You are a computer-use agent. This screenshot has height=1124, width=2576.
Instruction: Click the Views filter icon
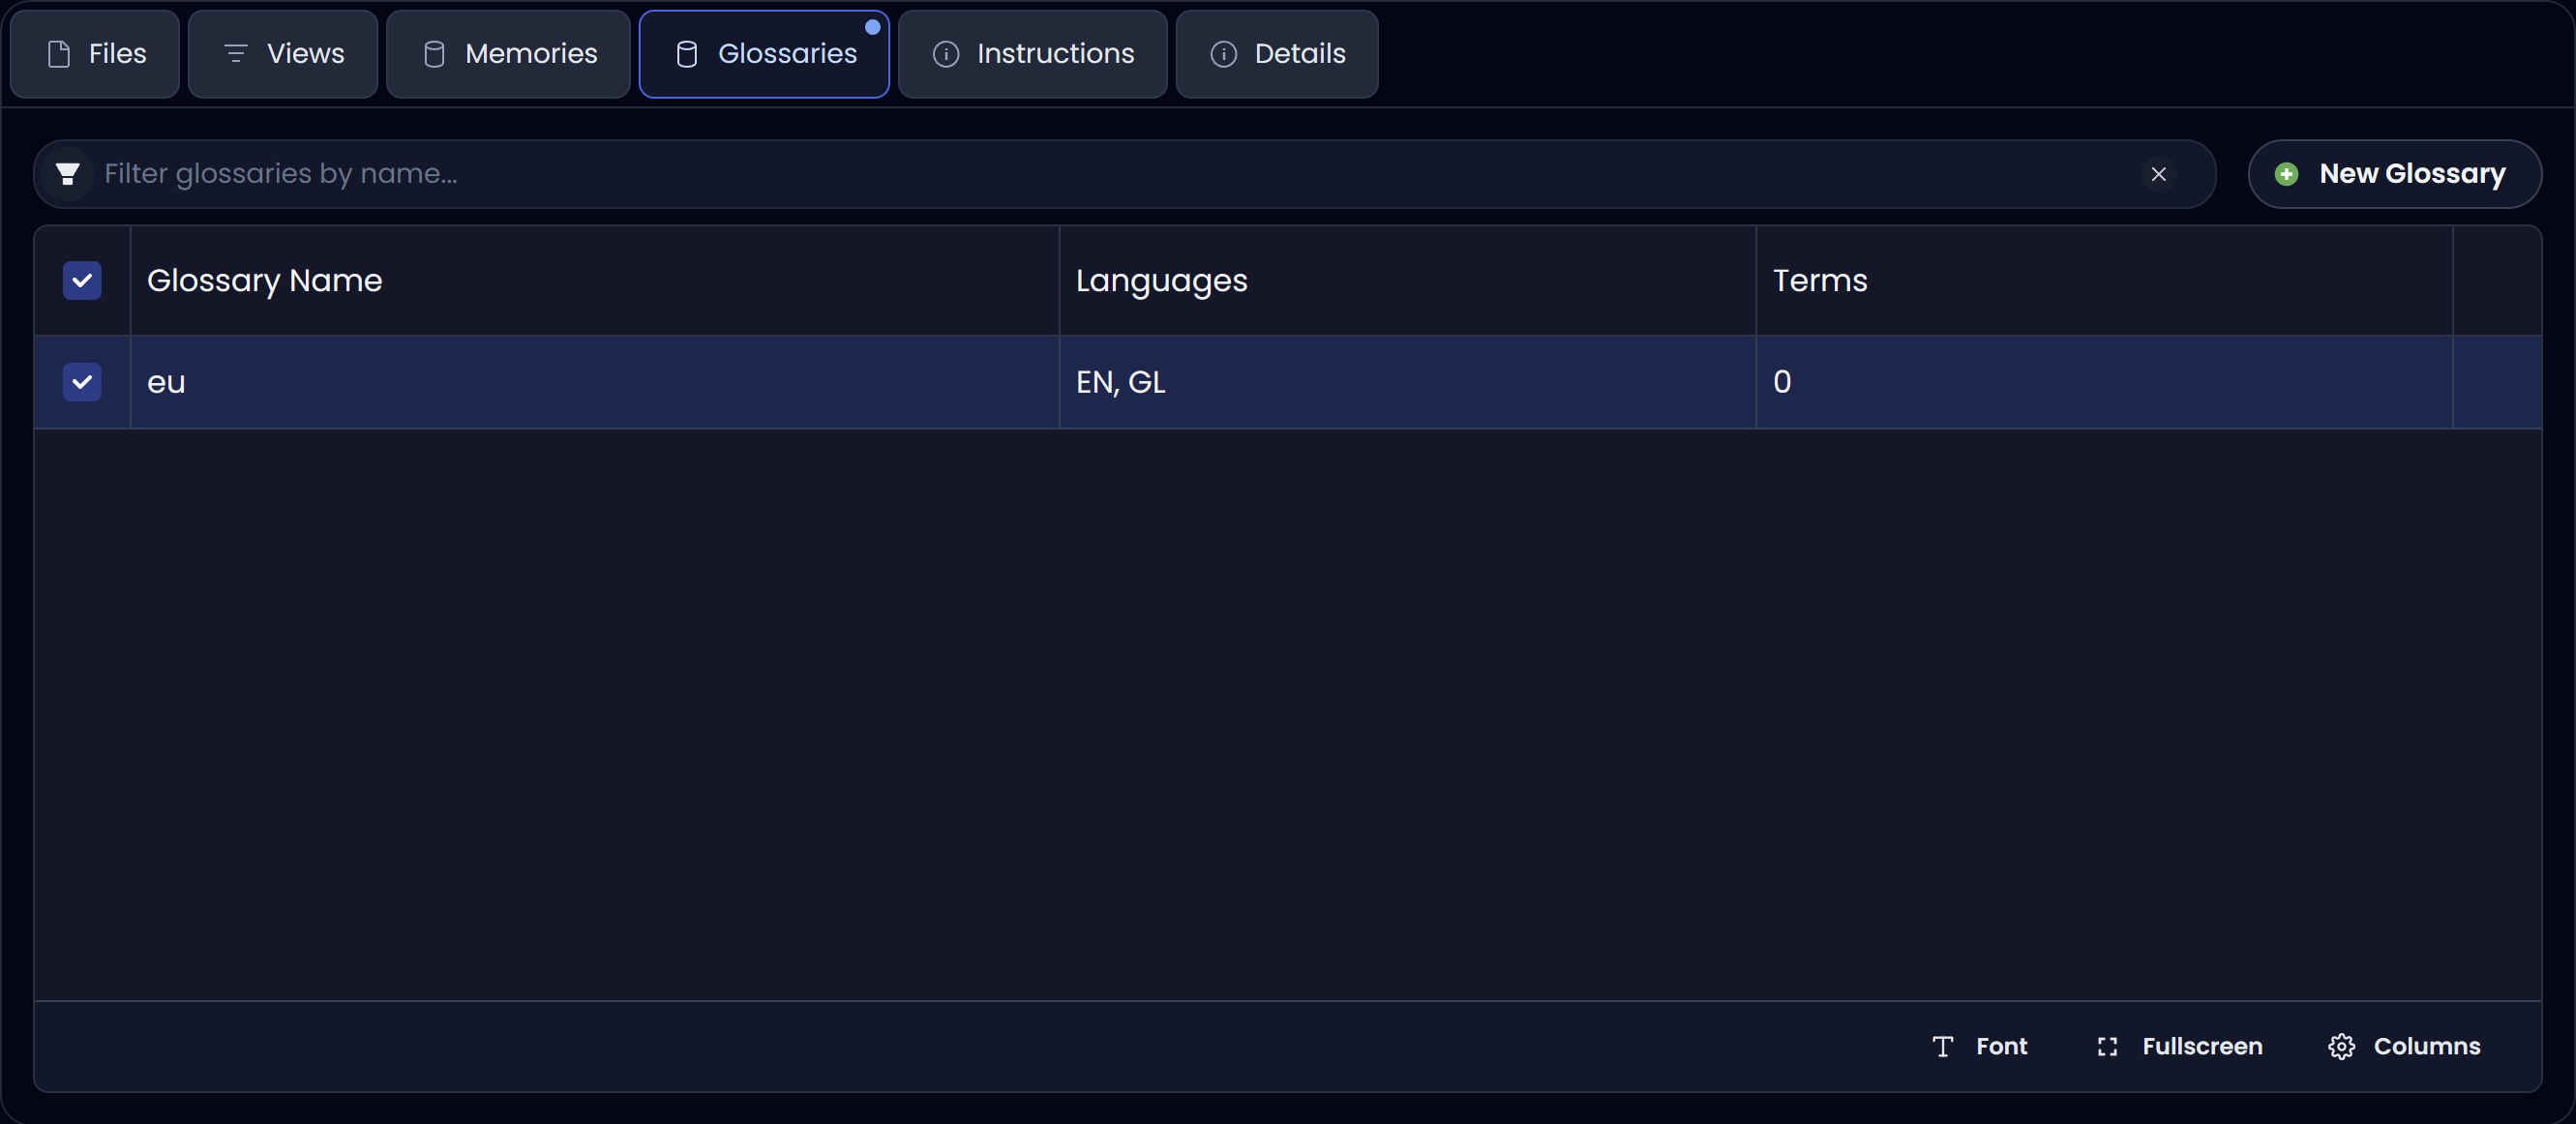[236, 54]
